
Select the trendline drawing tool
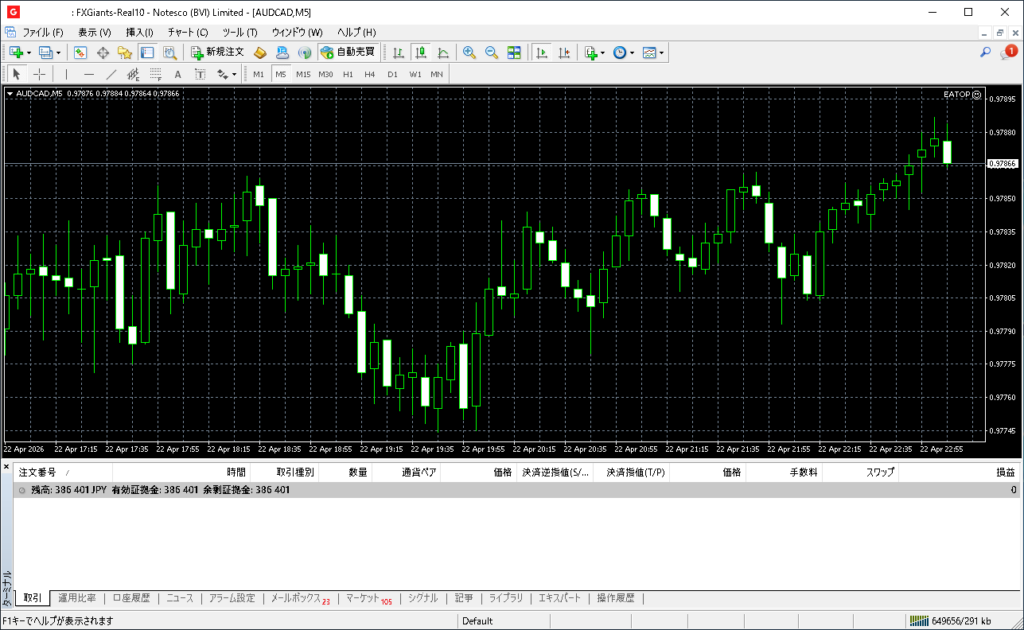pyautogui.click(x=111, y=74)
